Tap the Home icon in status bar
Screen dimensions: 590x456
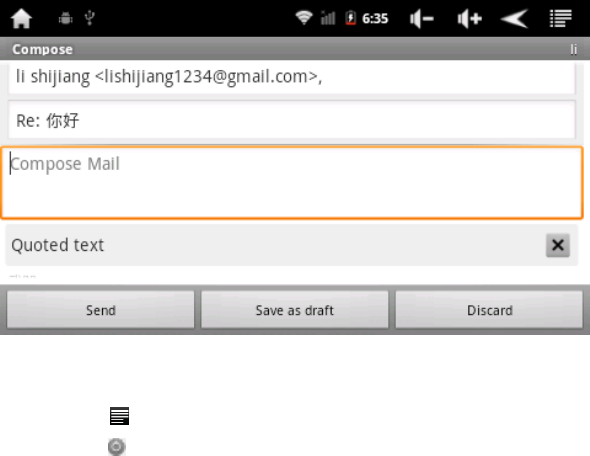(x=21, y=18)
